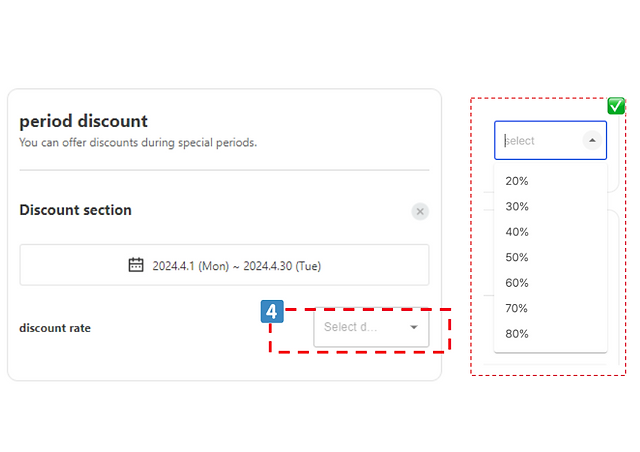The height and width of the screenshot is (452, 640).
Task: Click the 2024.4.30 (Tue) end date text
Action: point(282,266)
